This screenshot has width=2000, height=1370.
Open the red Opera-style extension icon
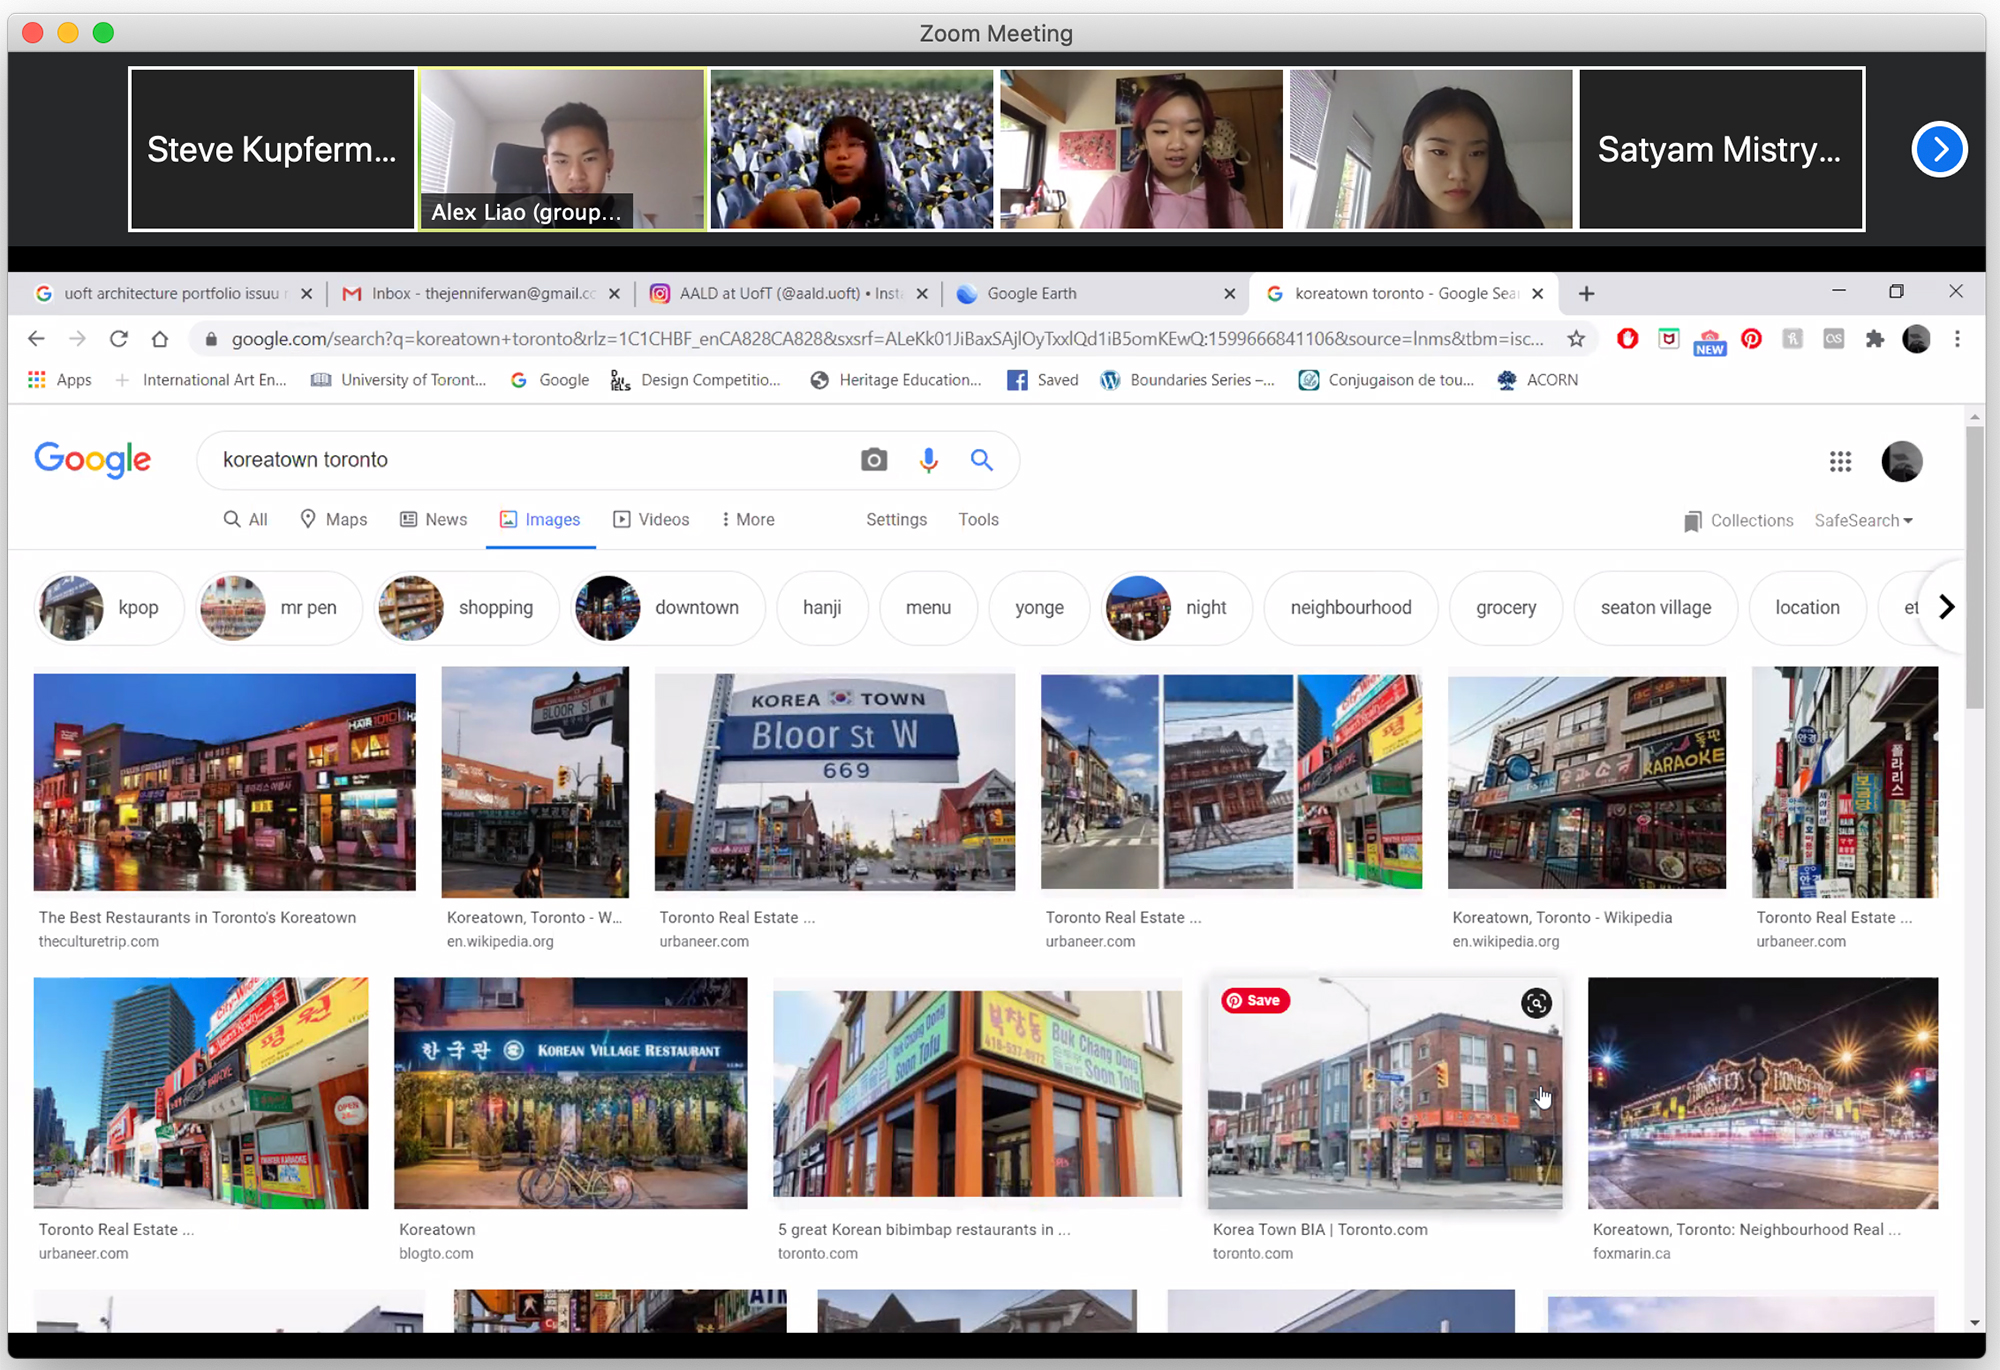click(x=1627, y=339)
